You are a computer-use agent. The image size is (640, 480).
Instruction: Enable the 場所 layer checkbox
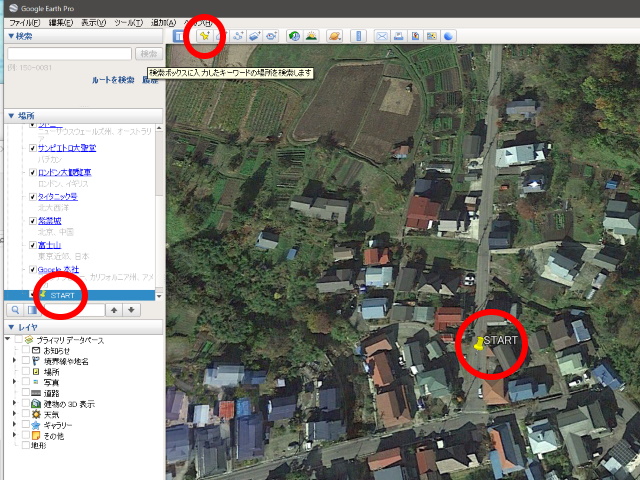tap(26, 371)
